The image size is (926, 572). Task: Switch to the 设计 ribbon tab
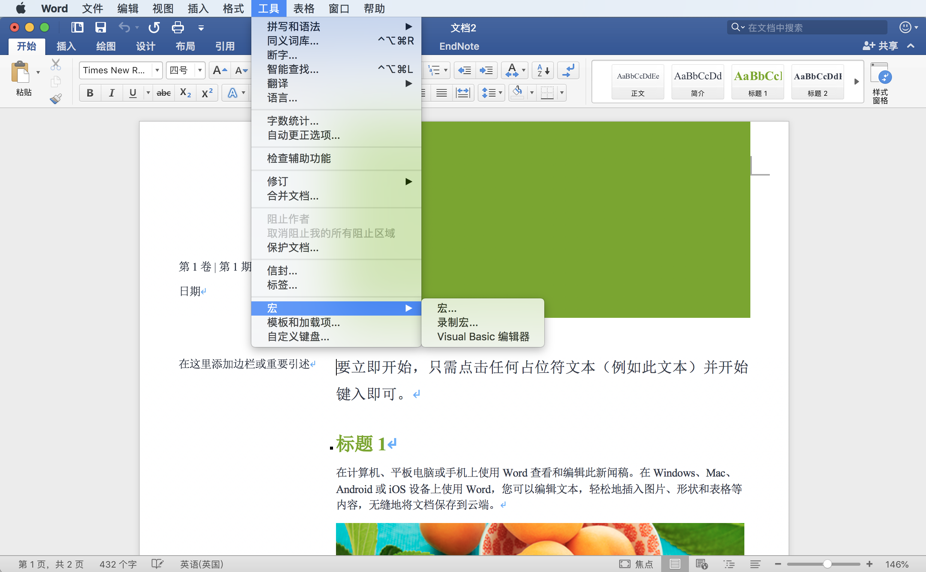tap(145, 46)
